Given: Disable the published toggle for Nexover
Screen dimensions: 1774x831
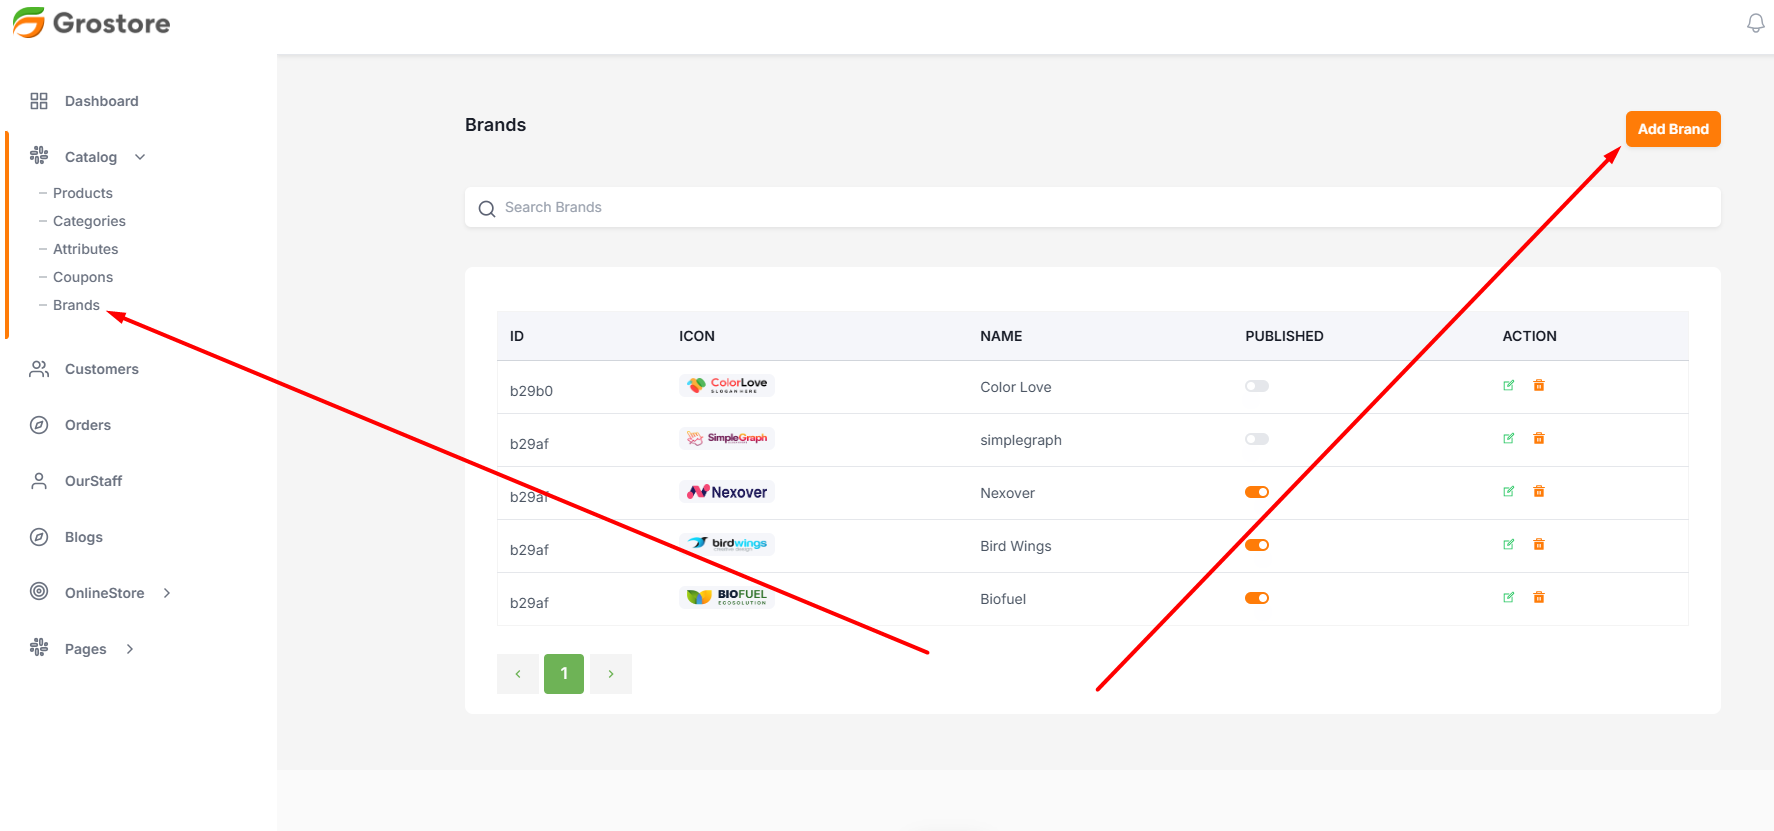Looking at the screenshot, I should tap(1256, 492).
